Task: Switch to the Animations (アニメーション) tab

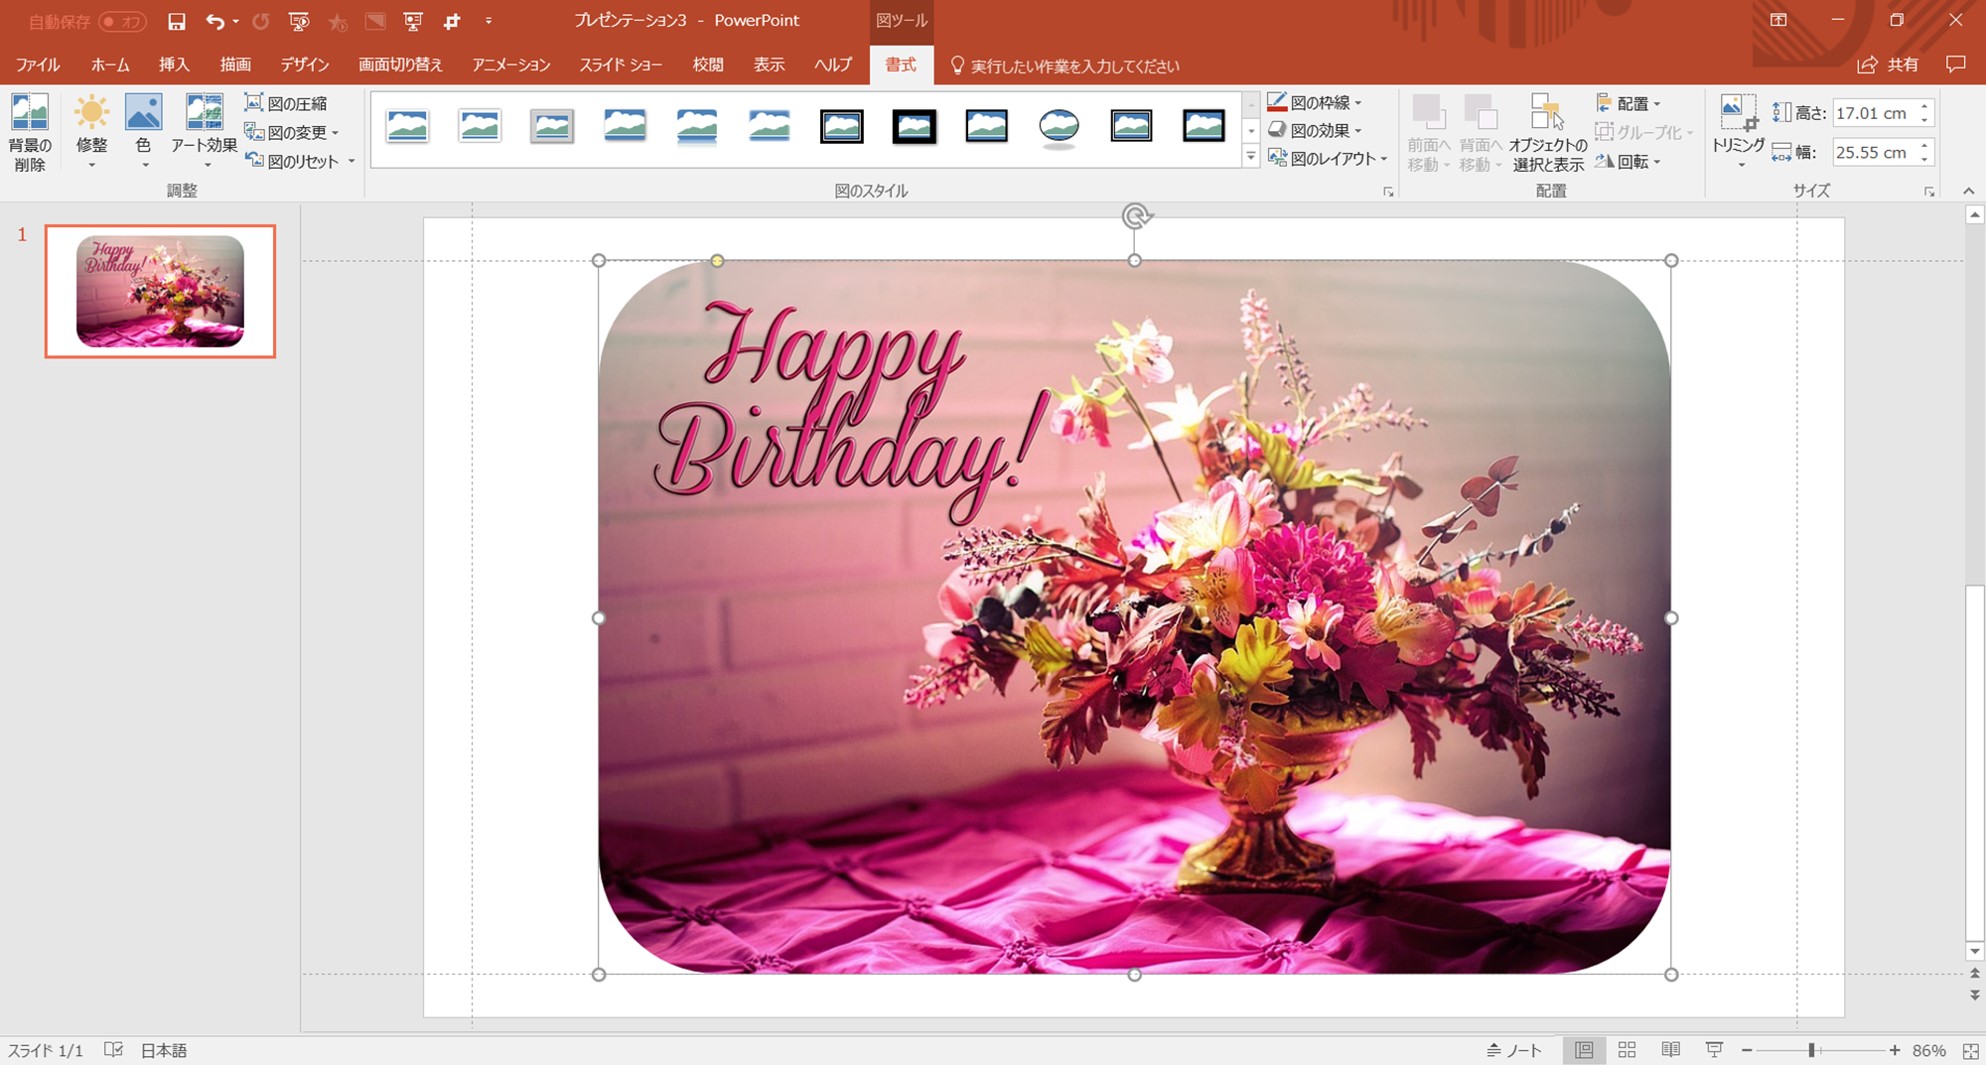Action: 511,65
